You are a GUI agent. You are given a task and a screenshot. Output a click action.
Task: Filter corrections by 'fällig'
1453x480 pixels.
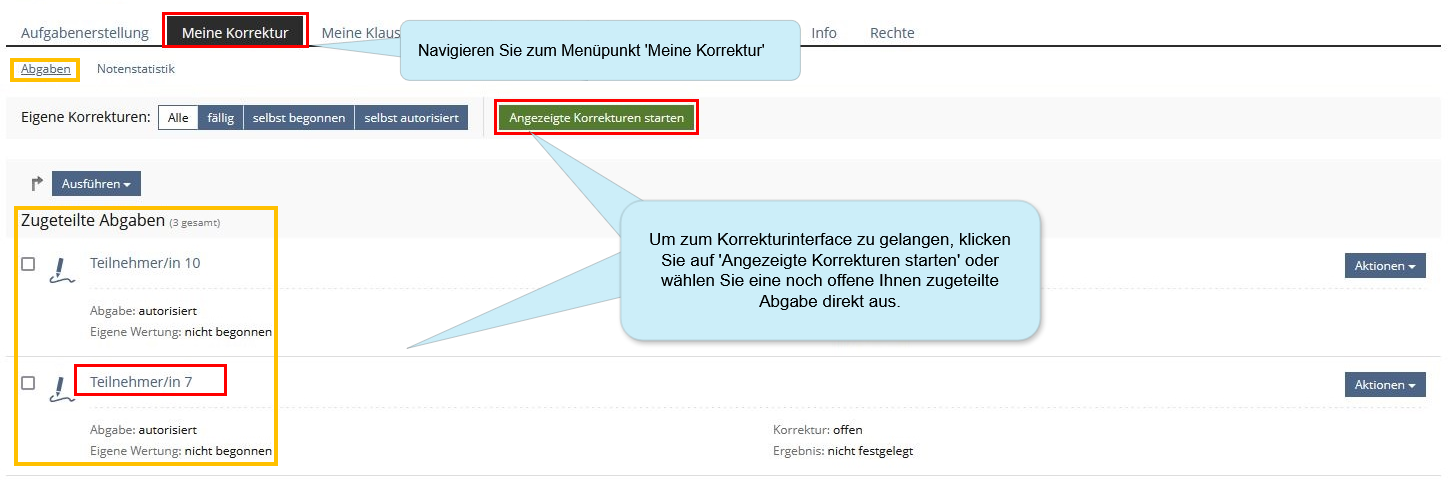tap(220, 118)
